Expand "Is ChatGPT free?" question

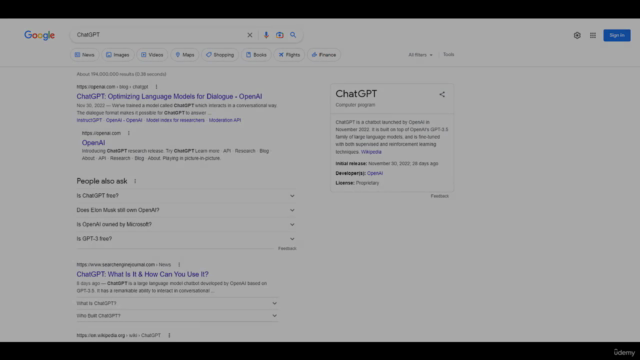[x=186, y=196]
